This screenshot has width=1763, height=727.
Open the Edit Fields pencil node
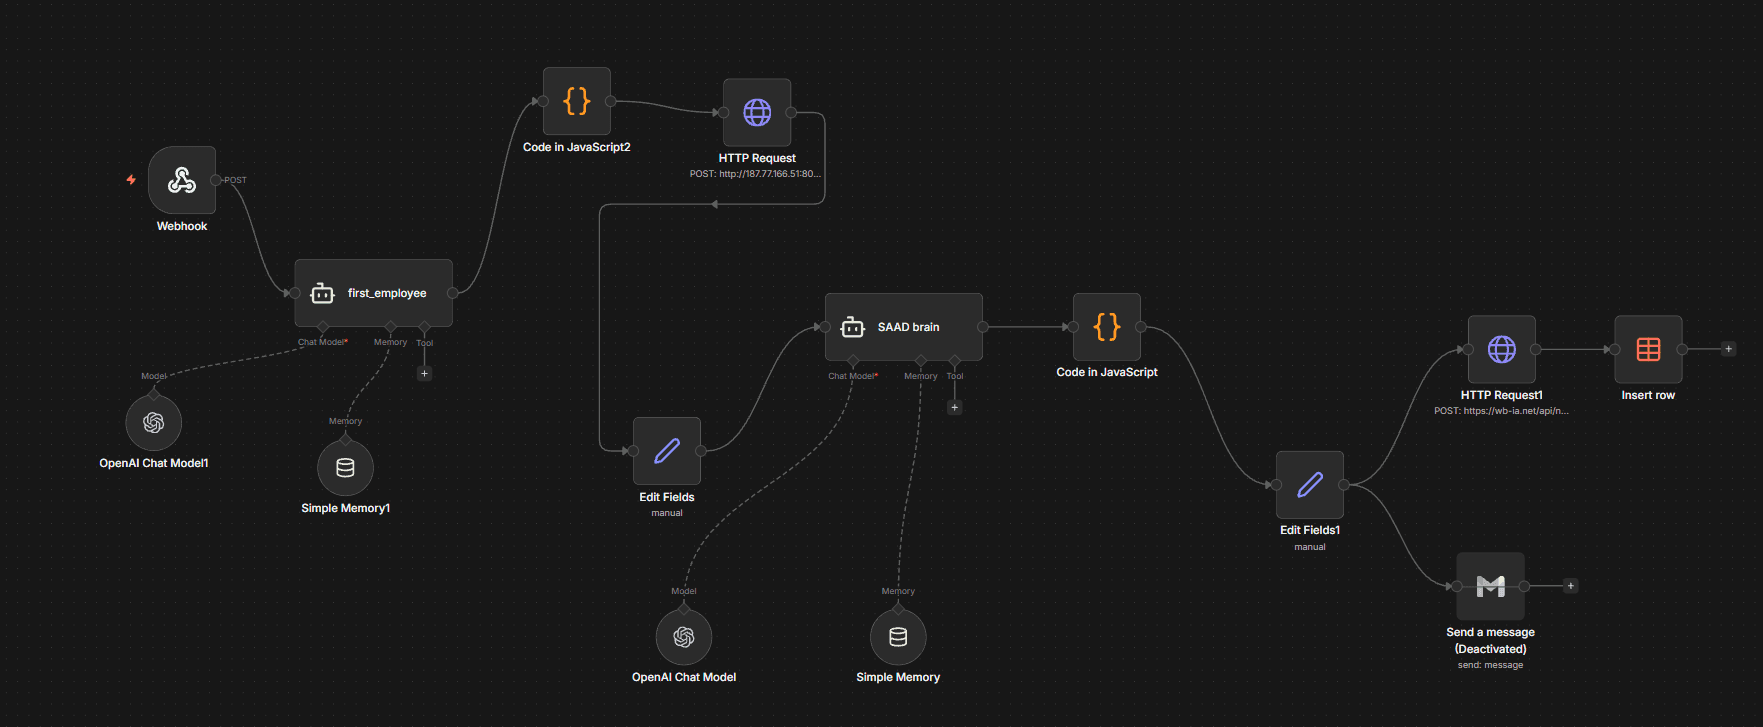[x=667, y=451]
